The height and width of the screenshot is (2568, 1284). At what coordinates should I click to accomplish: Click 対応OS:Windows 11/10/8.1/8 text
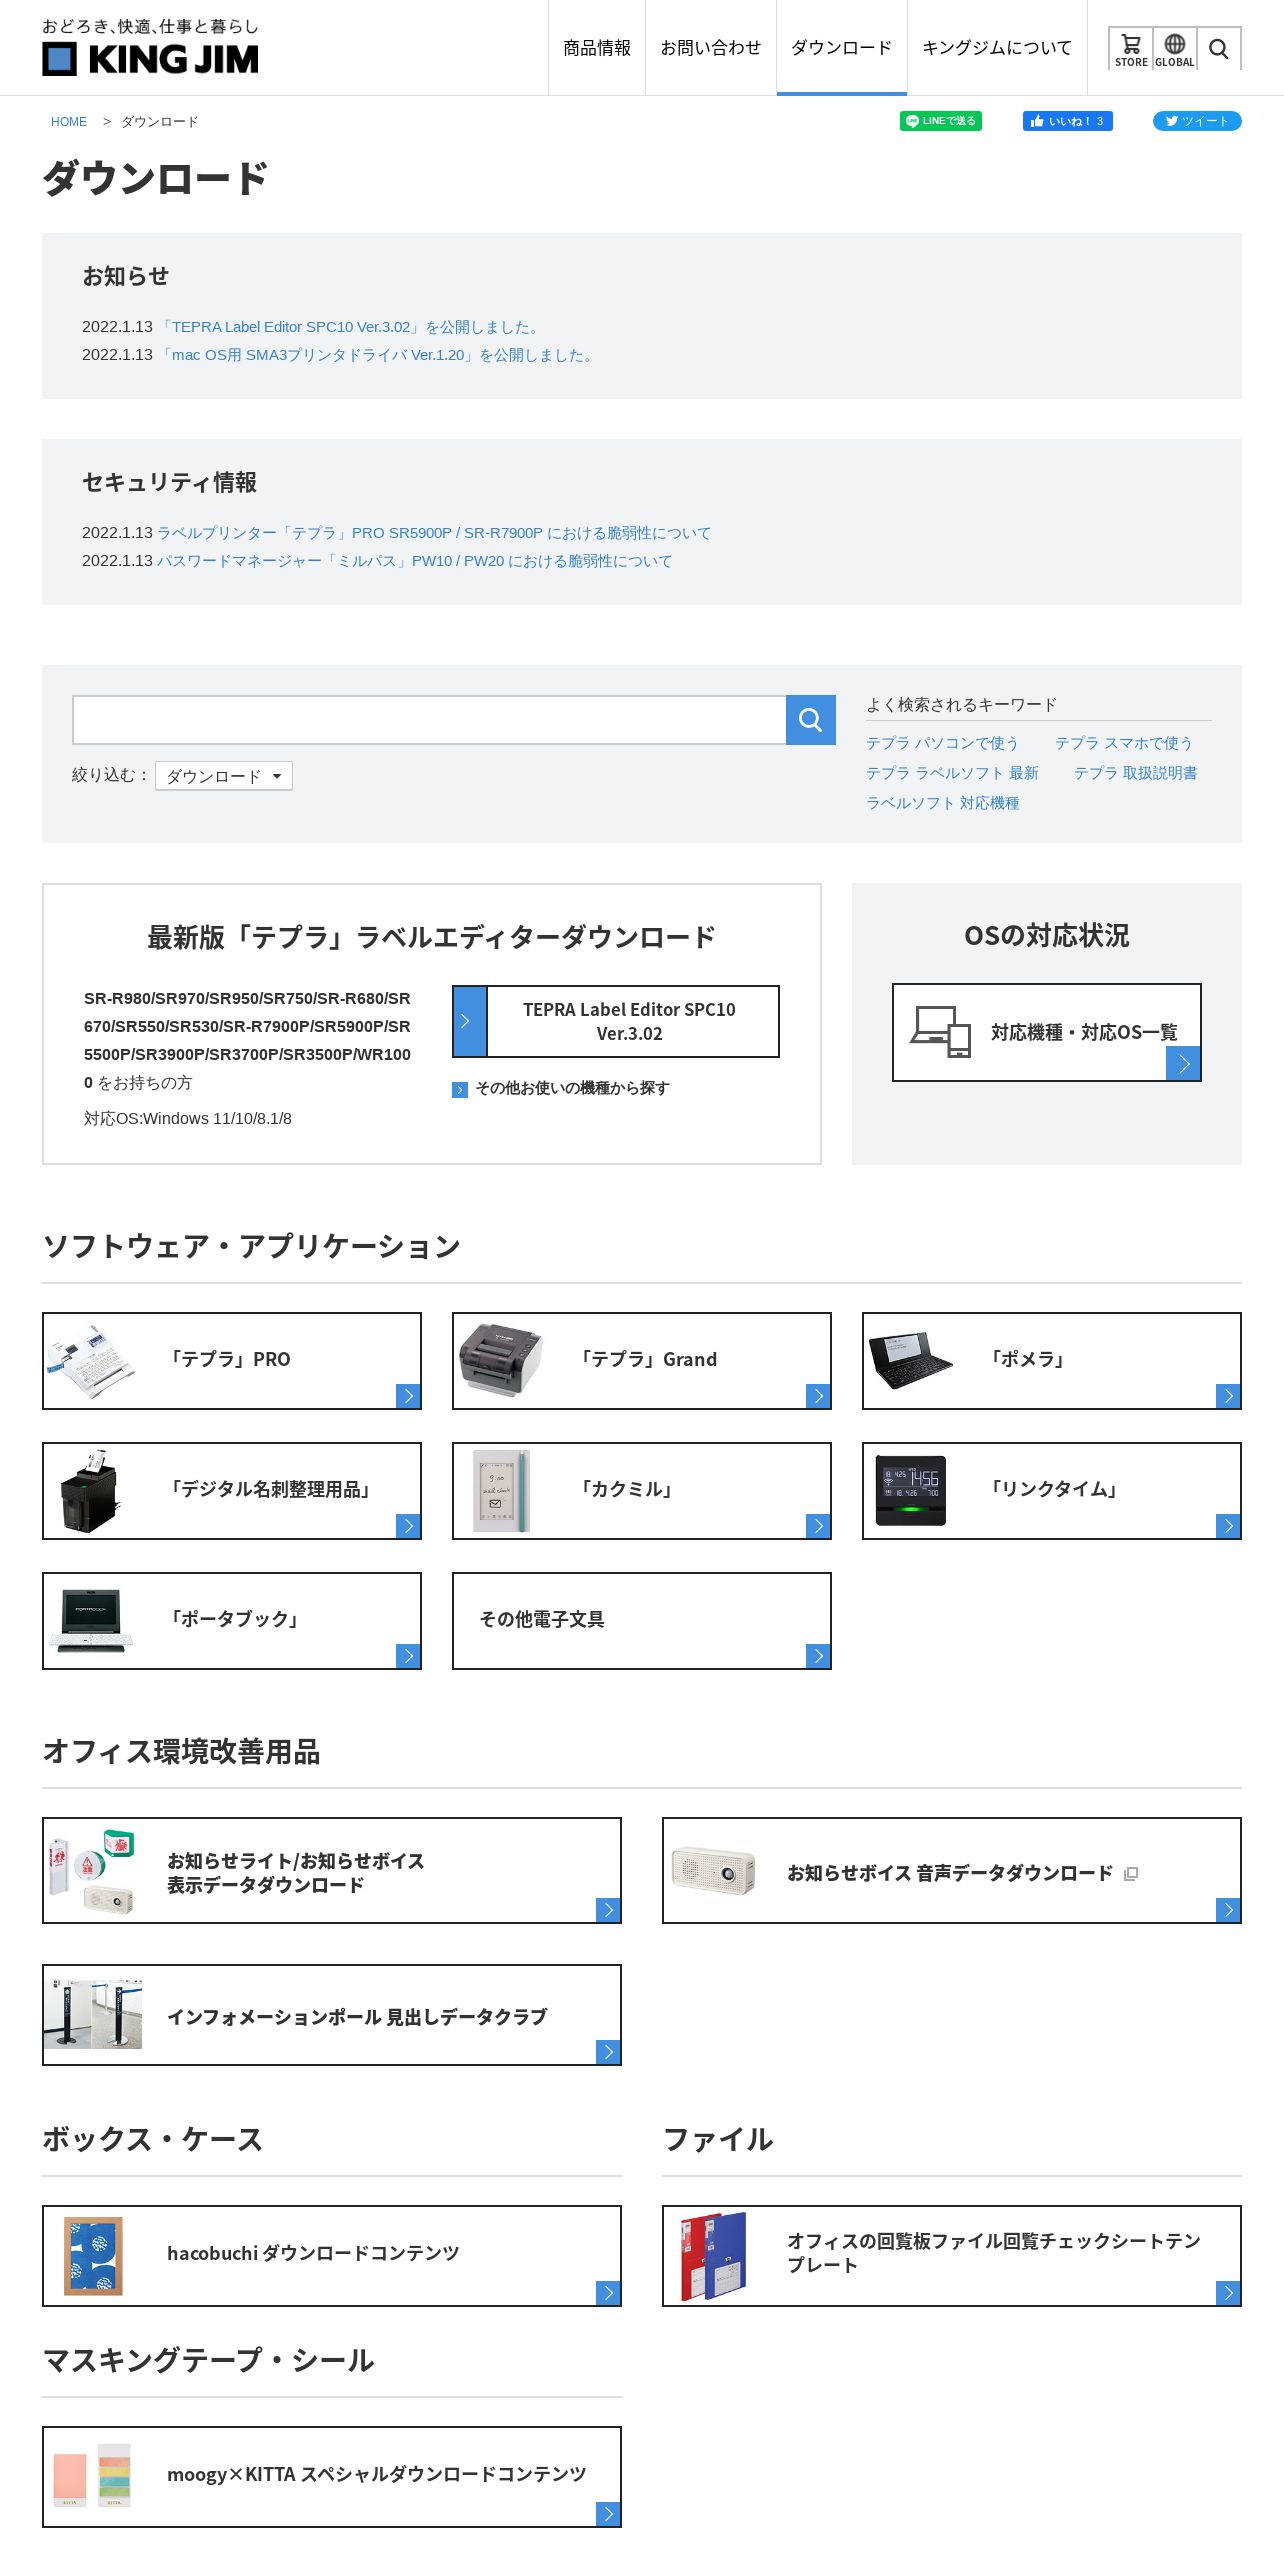(188, 1118)
